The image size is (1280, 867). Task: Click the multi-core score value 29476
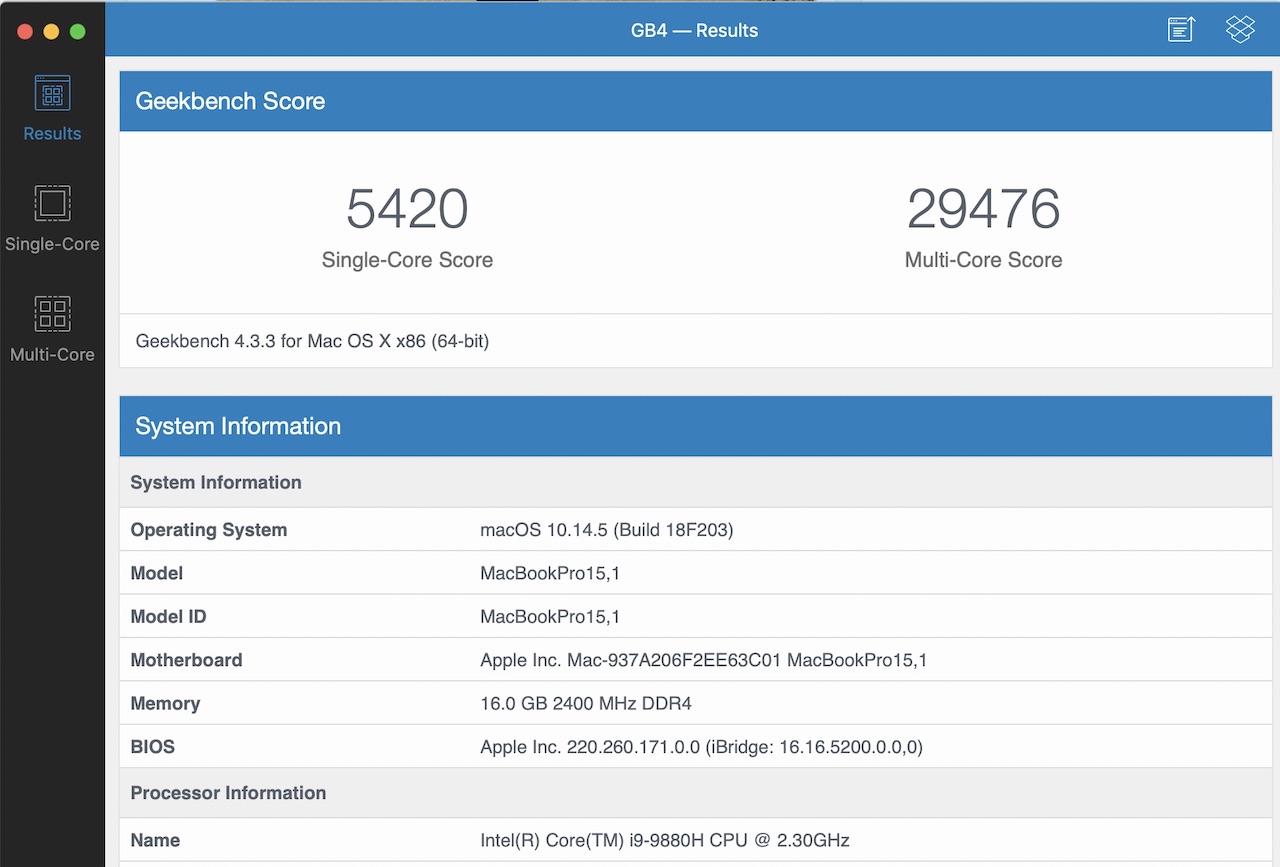click(x=983, y=208)
